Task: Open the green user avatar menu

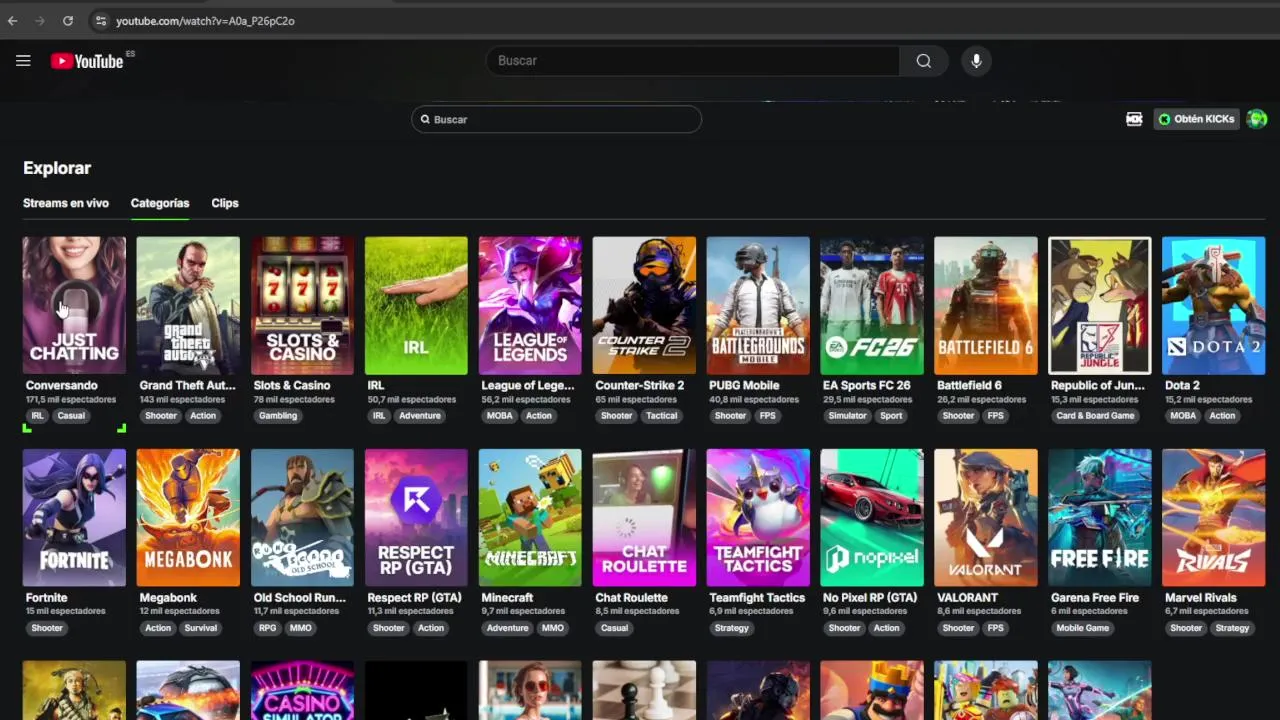Action: click(x=1256, y=119)
